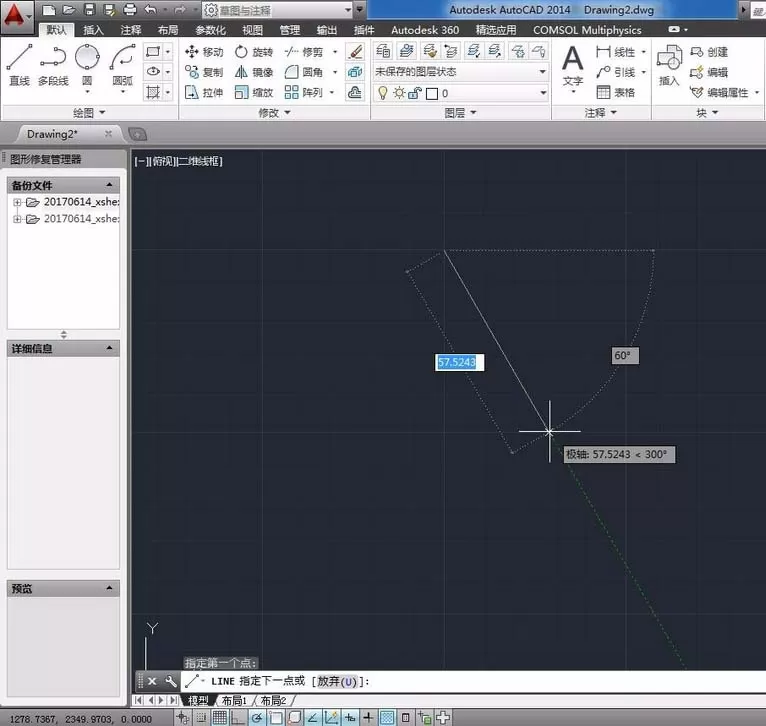
Task: Select the Arc (圆弧) tool
Action: pyautogui.click(x=122, y=66)
